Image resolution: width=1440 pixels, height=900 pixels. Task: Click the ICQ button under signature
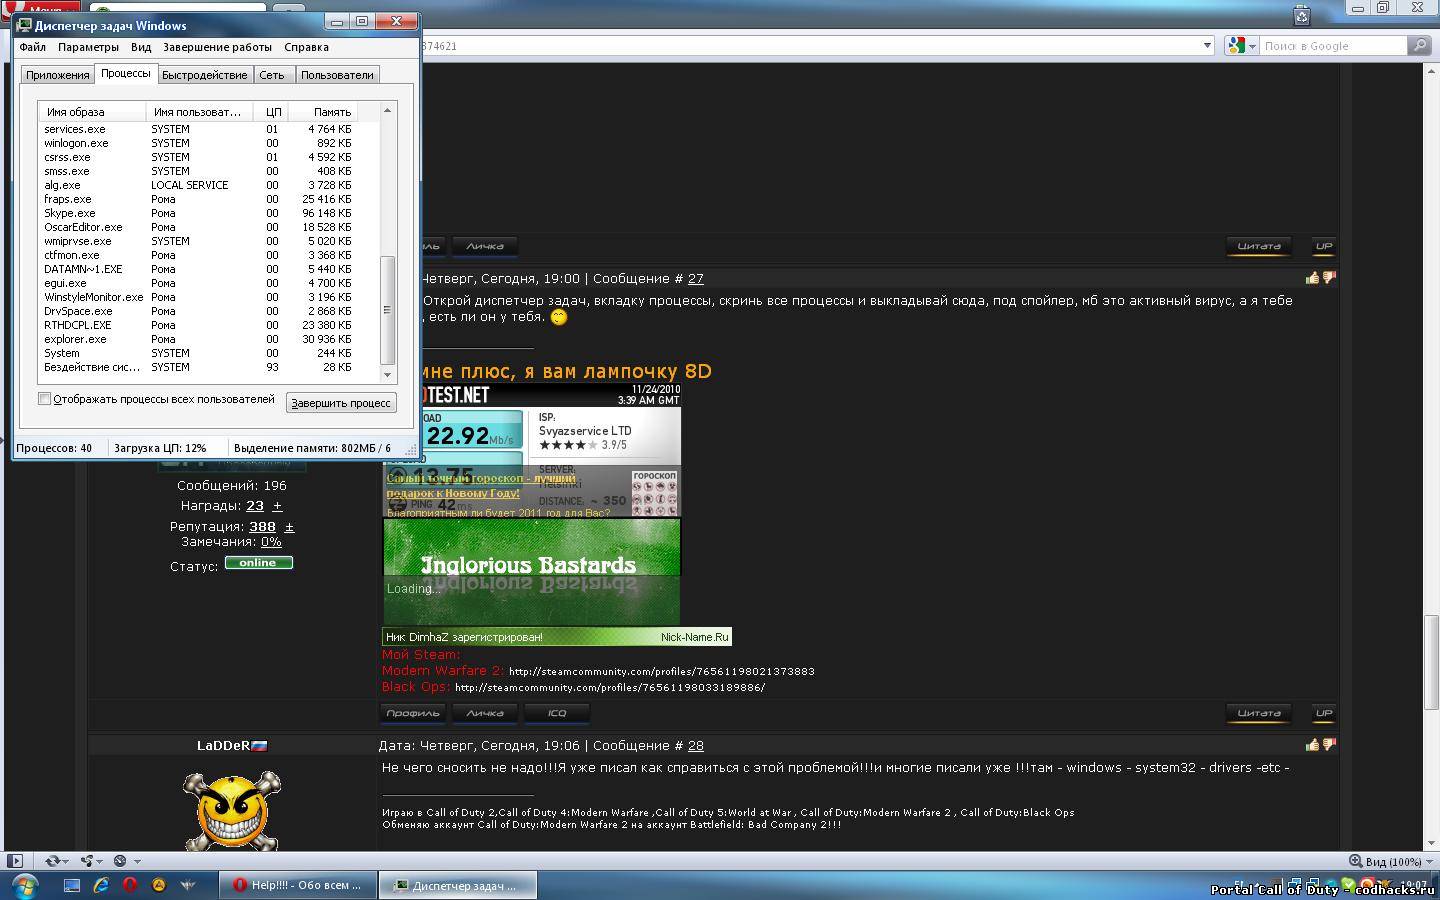tap(557, 713)
